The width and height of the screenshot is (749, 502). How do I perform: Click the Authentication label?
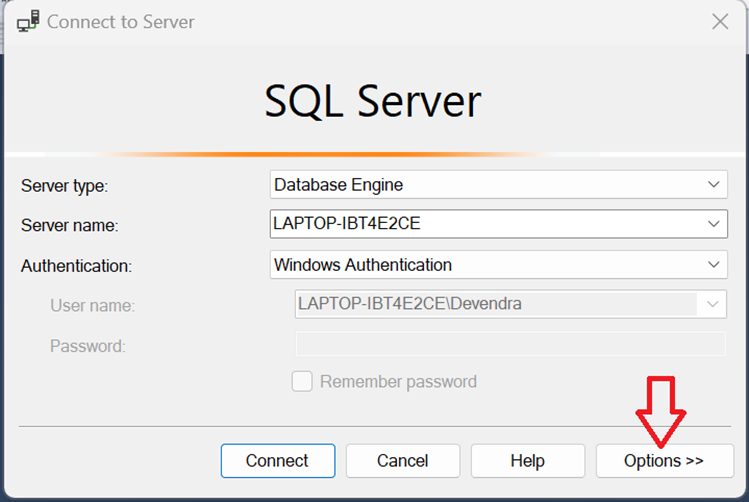(76, 266)
